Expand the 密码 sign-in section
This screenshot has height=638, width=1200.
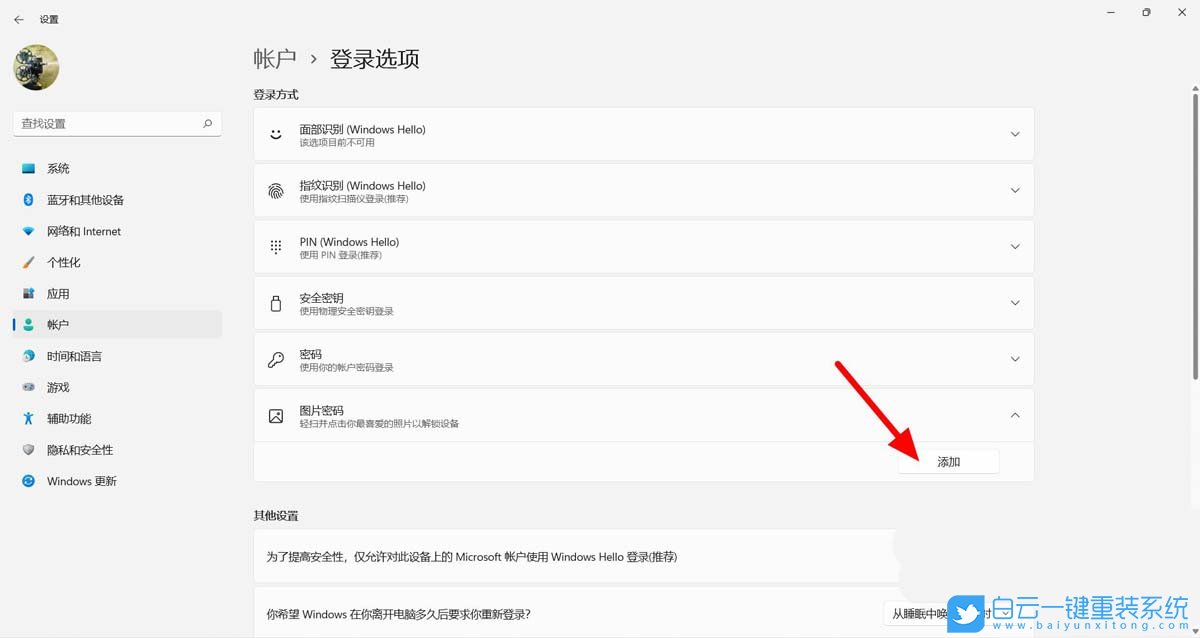coord(1015,359)
